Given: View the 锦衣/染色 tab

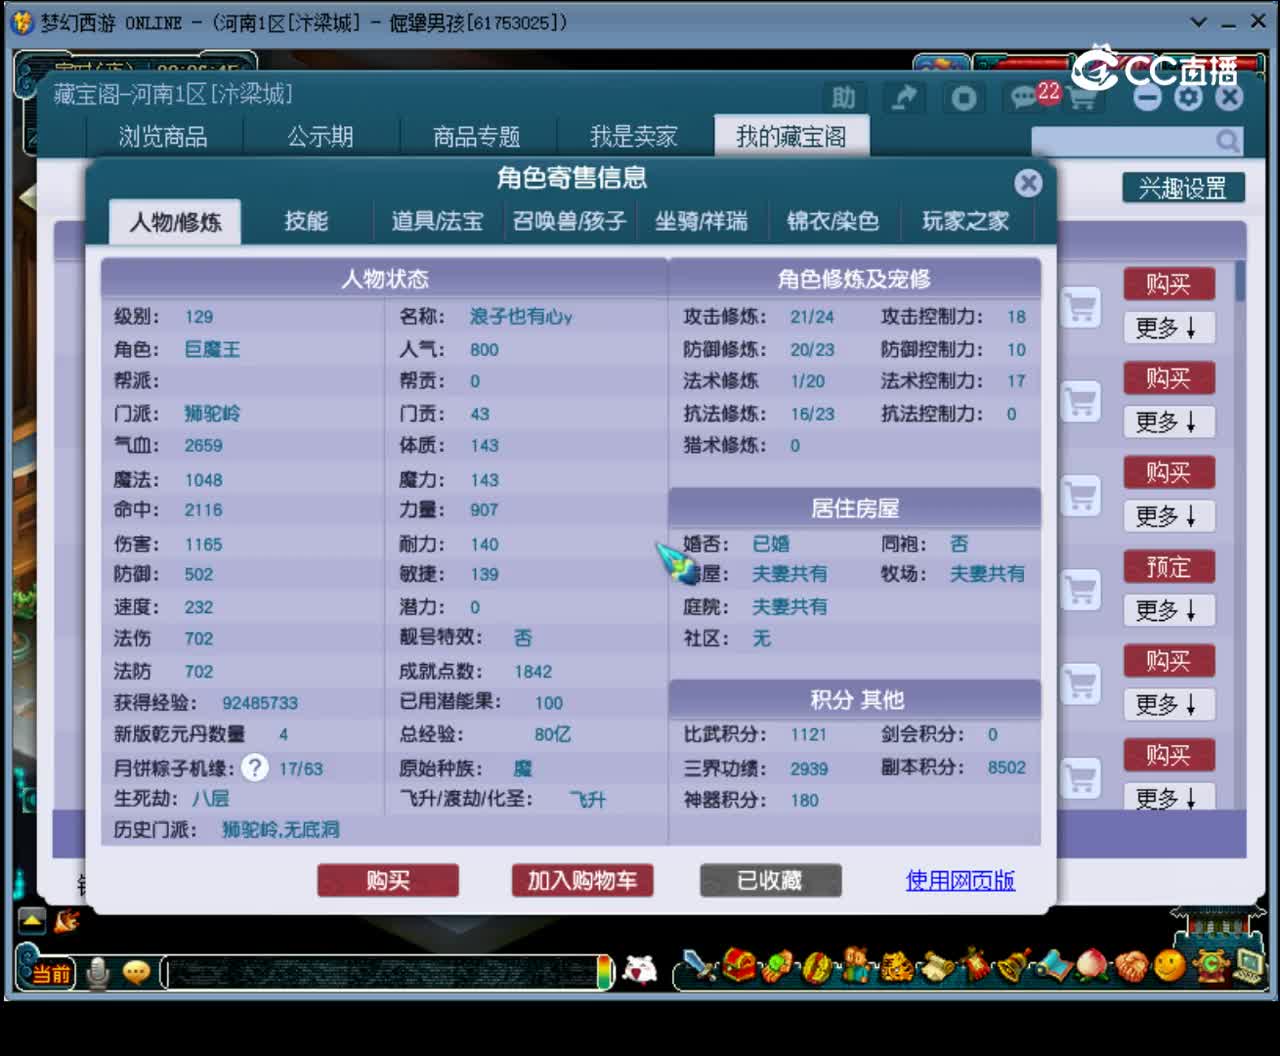Looking at the screenshot, I should (x=833, y=221).
